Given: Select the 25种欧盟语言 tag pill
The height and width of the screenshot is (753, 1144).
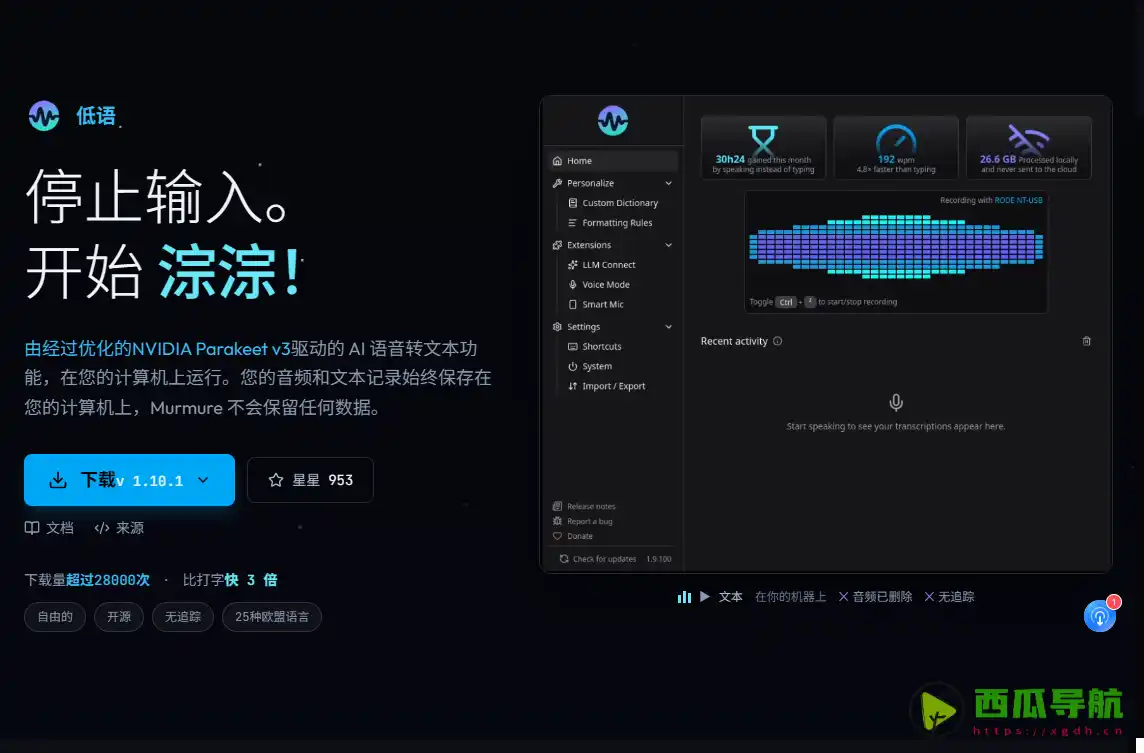Looking at the screenshot, I should pyautogui.click(x=271, y=617).
